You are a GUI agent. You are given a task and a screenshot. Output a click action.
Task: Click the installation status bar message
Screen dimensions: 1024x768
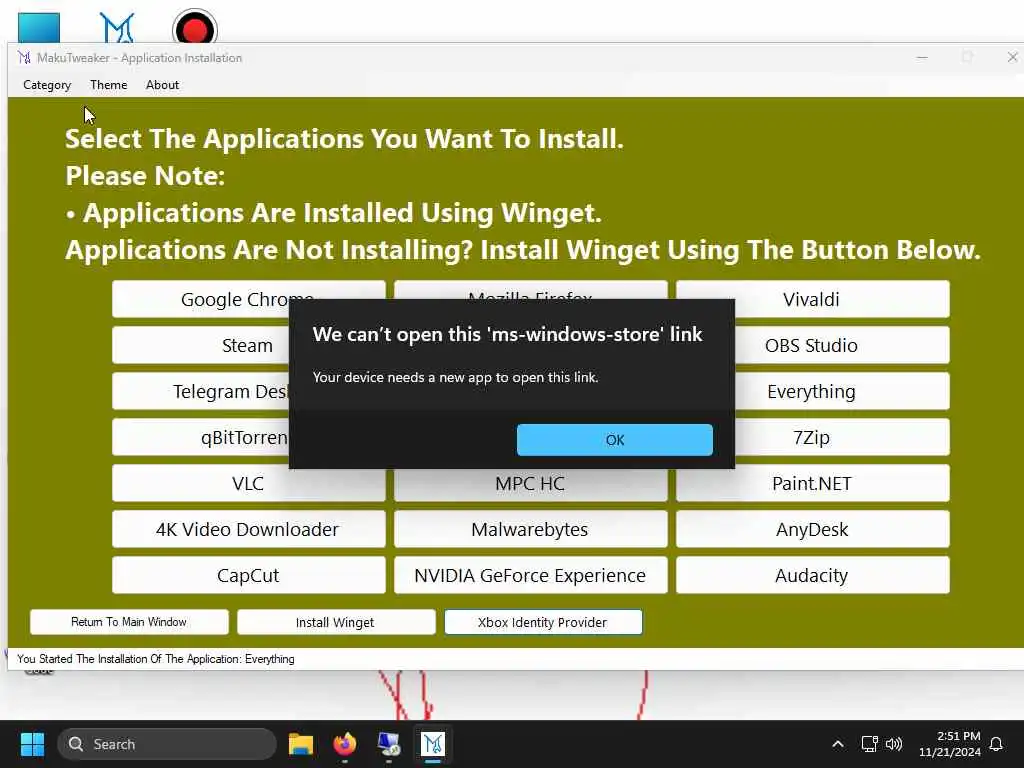(155, 659)
